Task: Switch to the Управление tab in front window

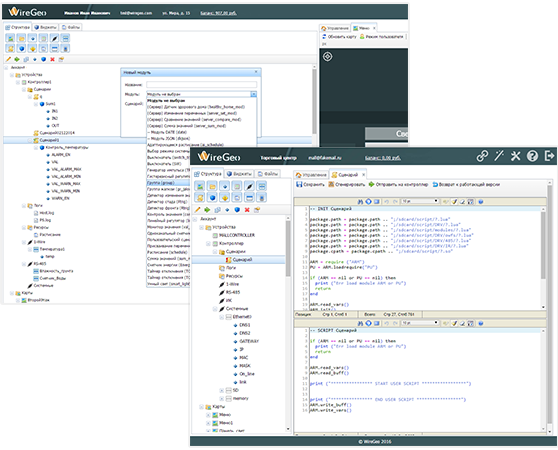Action: tap(311, 175)
